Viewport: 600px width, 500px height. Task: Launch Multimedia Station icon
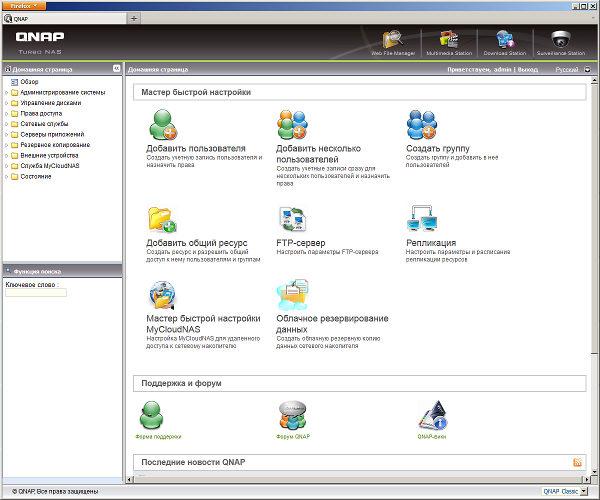(449, 40)
